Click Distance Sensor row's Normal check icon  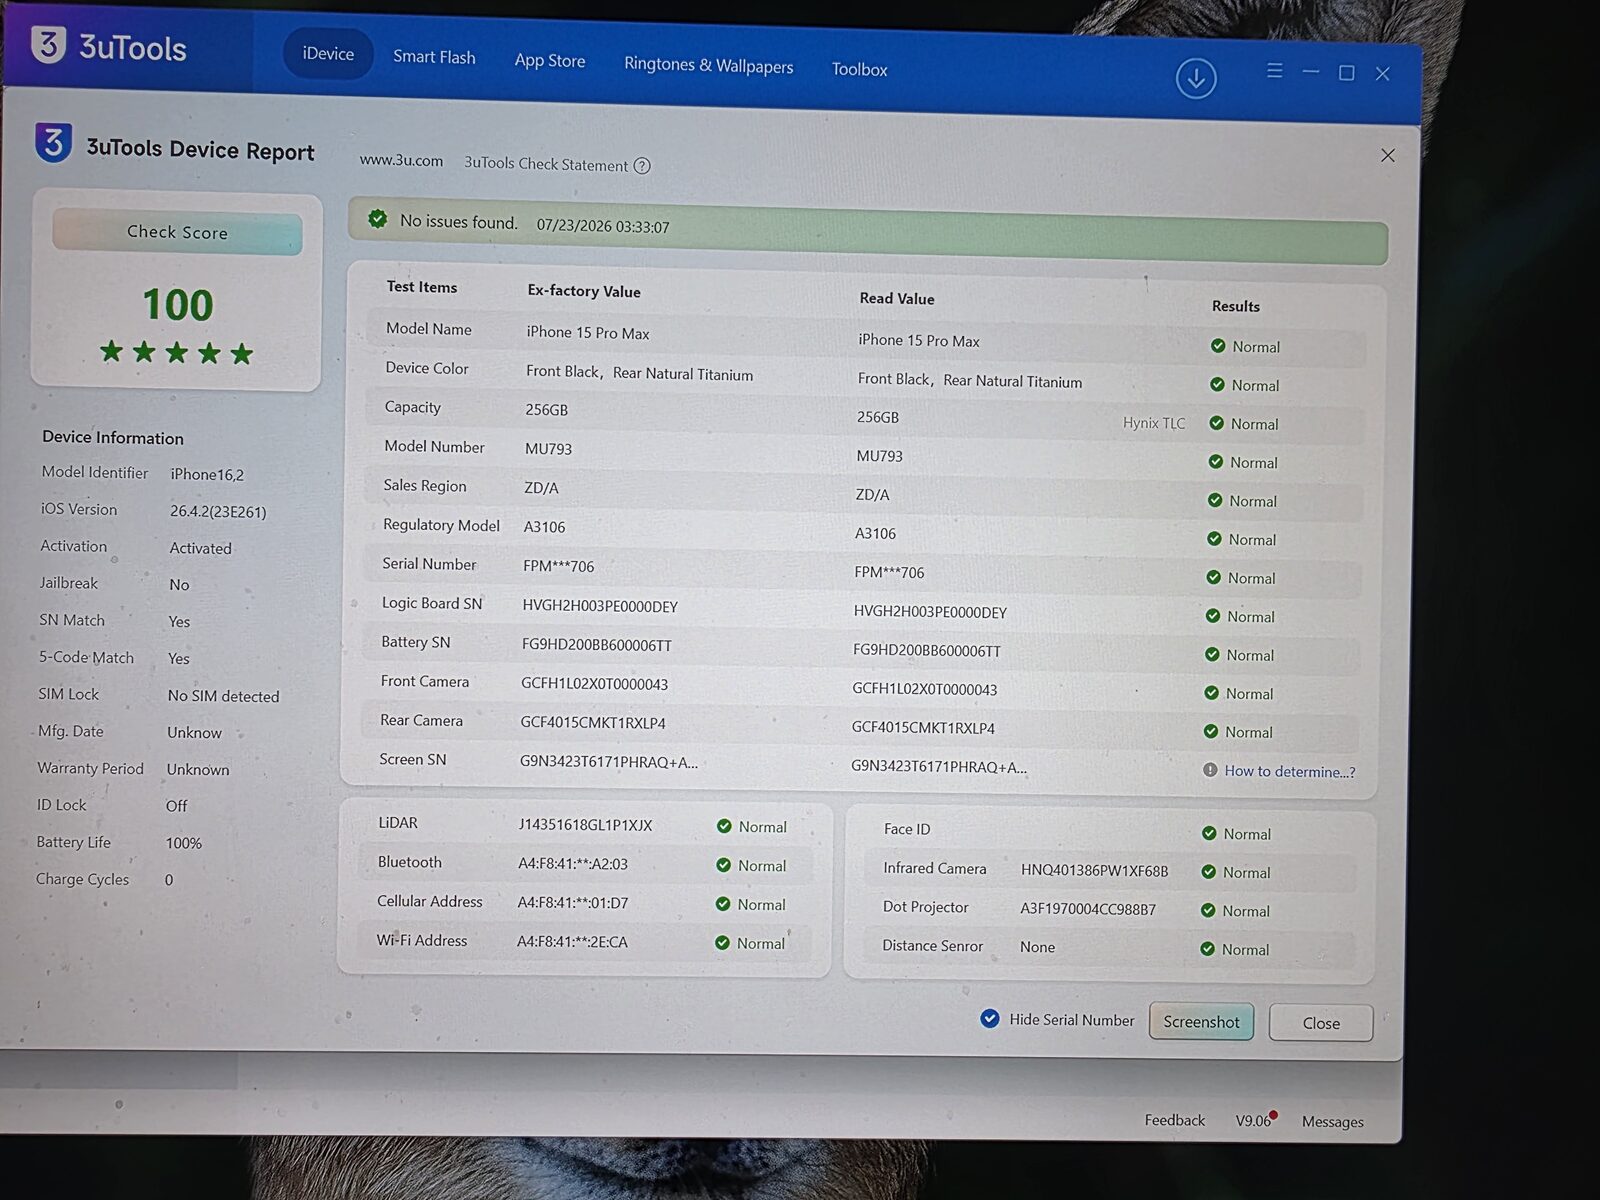[x=1207, y=949]
